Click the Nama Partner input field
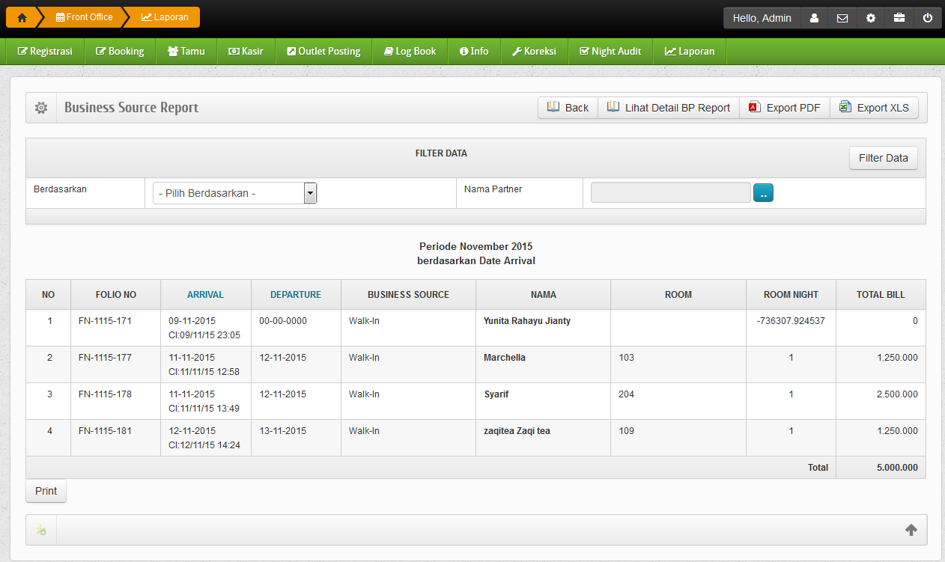Image resolution: width=945 pixels, height=562 pixels. click(x=670, y=193)
